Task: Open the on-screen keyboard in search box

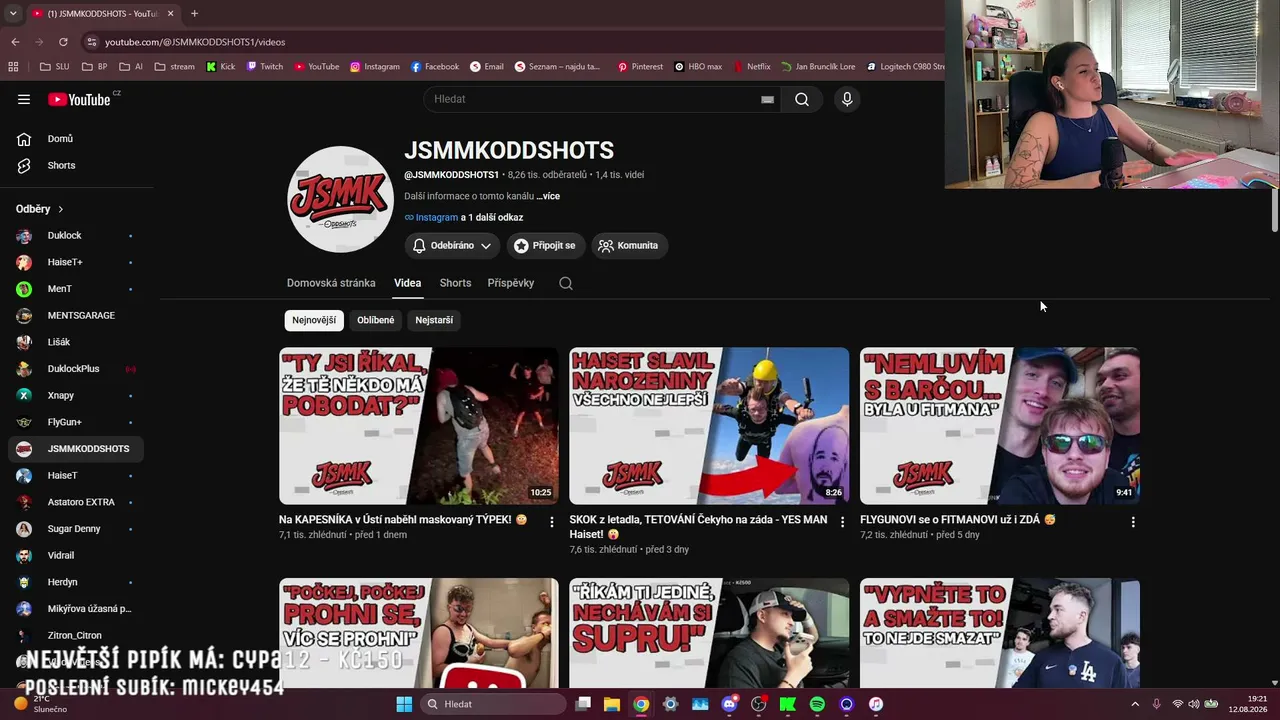Action: pyautogui.click(x=767, y=99)
